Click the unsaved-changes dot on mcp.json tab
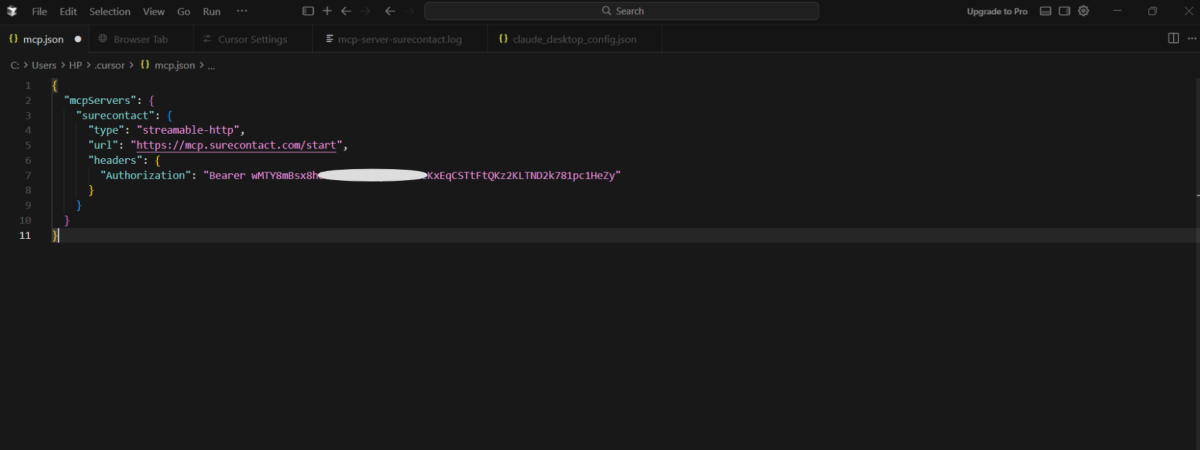The width and height of the screenshot is (1200, 450). point(78,39)
